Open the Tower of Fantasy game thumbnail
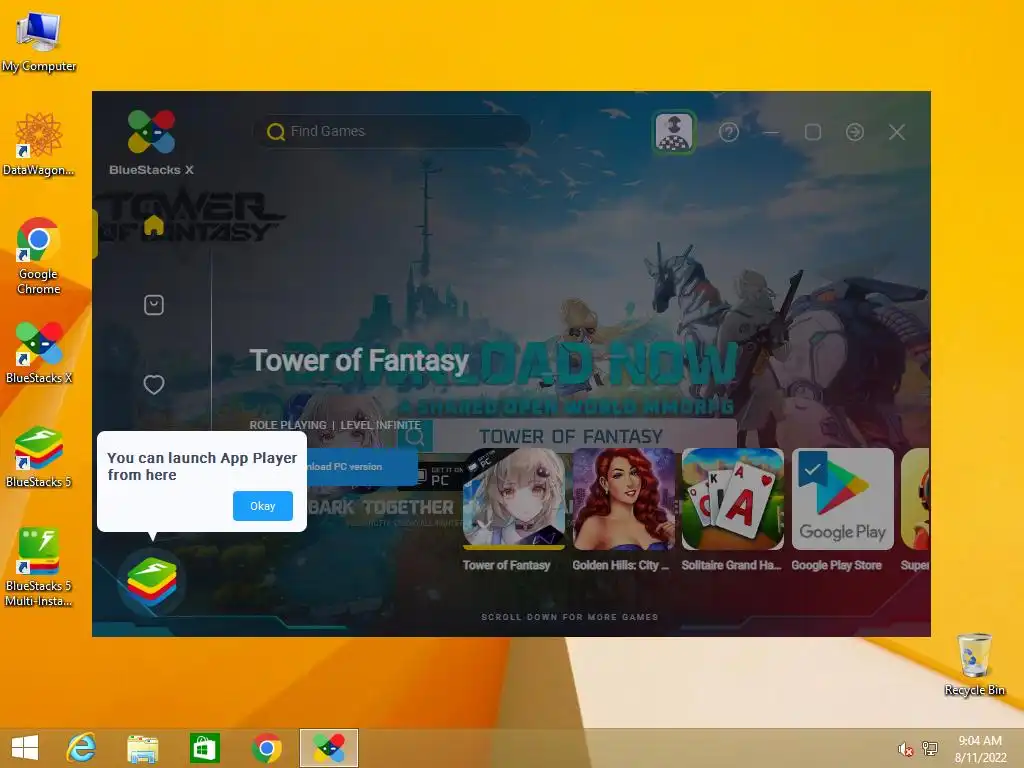 click(x=514, y=500)
